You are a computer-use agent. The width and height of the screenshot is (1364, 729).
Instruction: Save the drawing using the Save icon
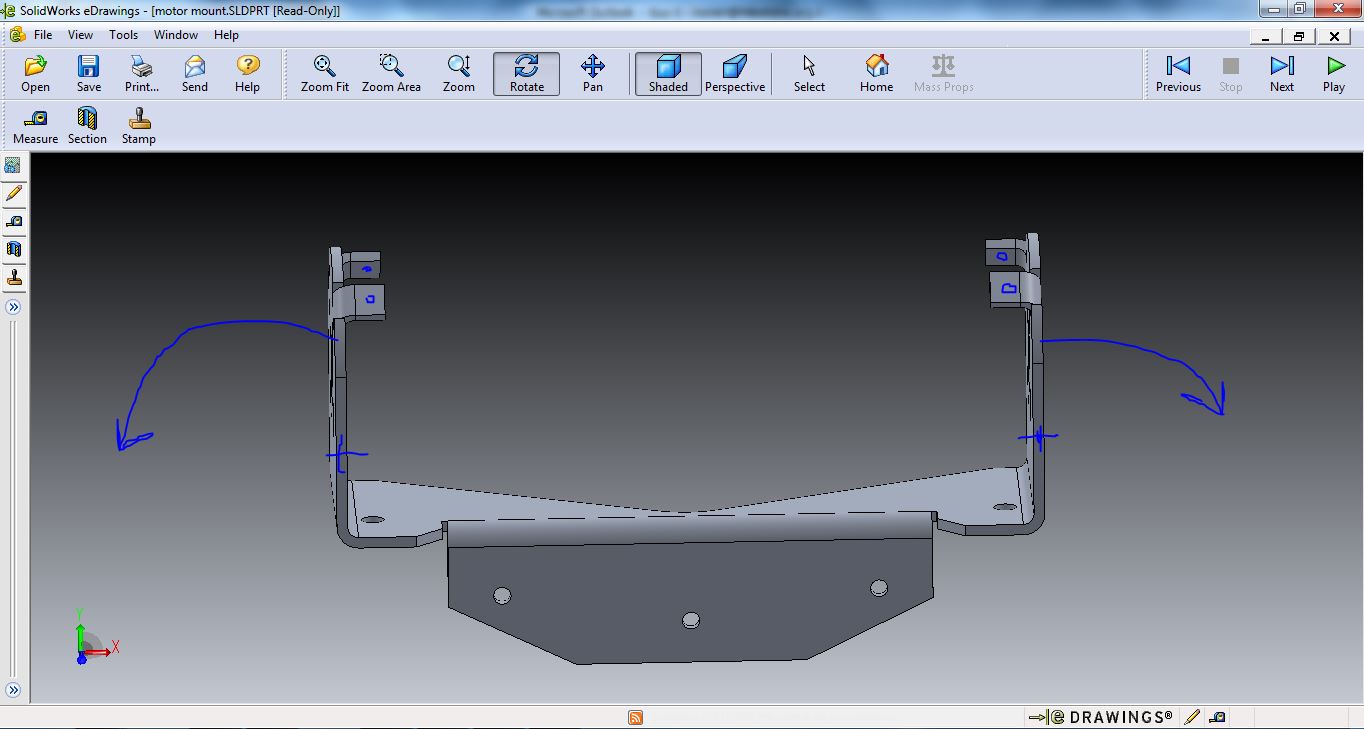point(89,74)
